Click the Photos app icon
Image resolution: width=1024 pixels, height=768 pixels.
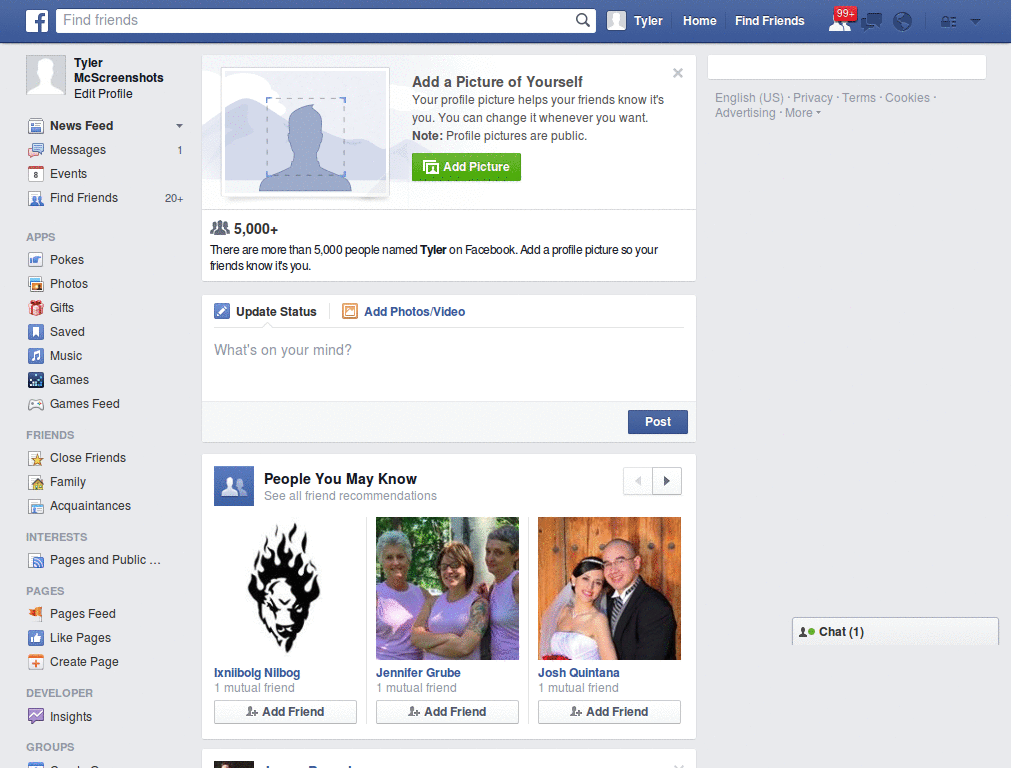click(36, 284)
